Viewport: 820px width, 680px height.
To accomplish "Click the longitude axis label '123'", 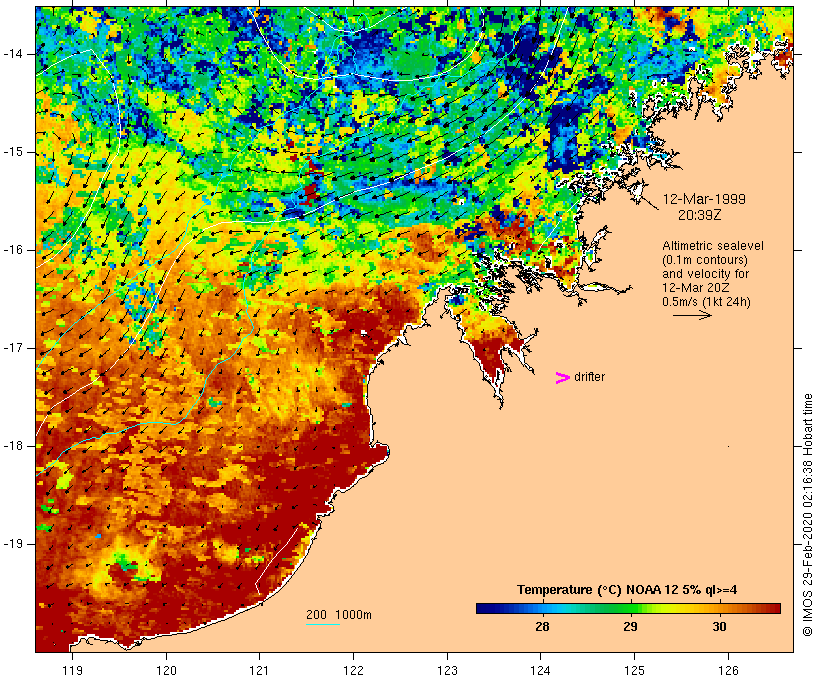I will click(x=447, y=670).
